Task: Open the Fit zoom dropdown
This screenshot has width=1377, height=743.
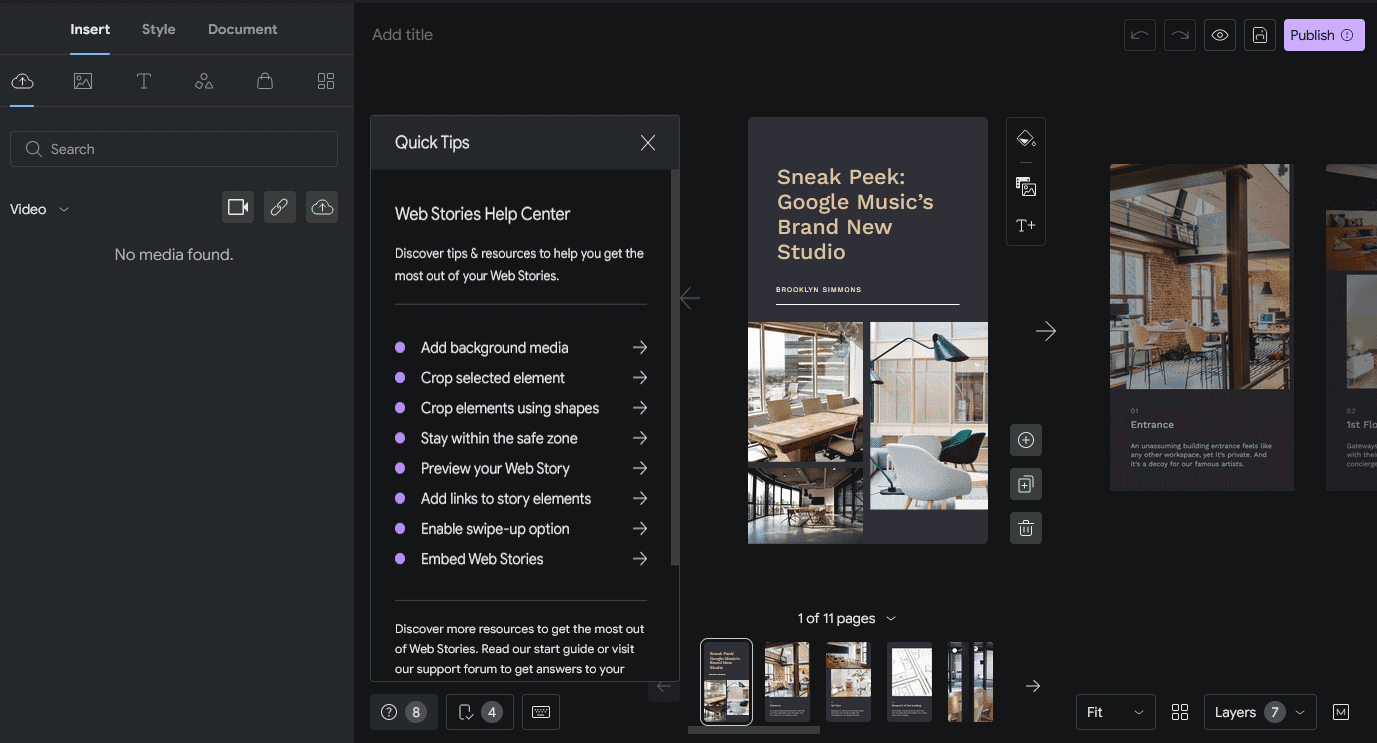Action: [x=1116, y=712]
